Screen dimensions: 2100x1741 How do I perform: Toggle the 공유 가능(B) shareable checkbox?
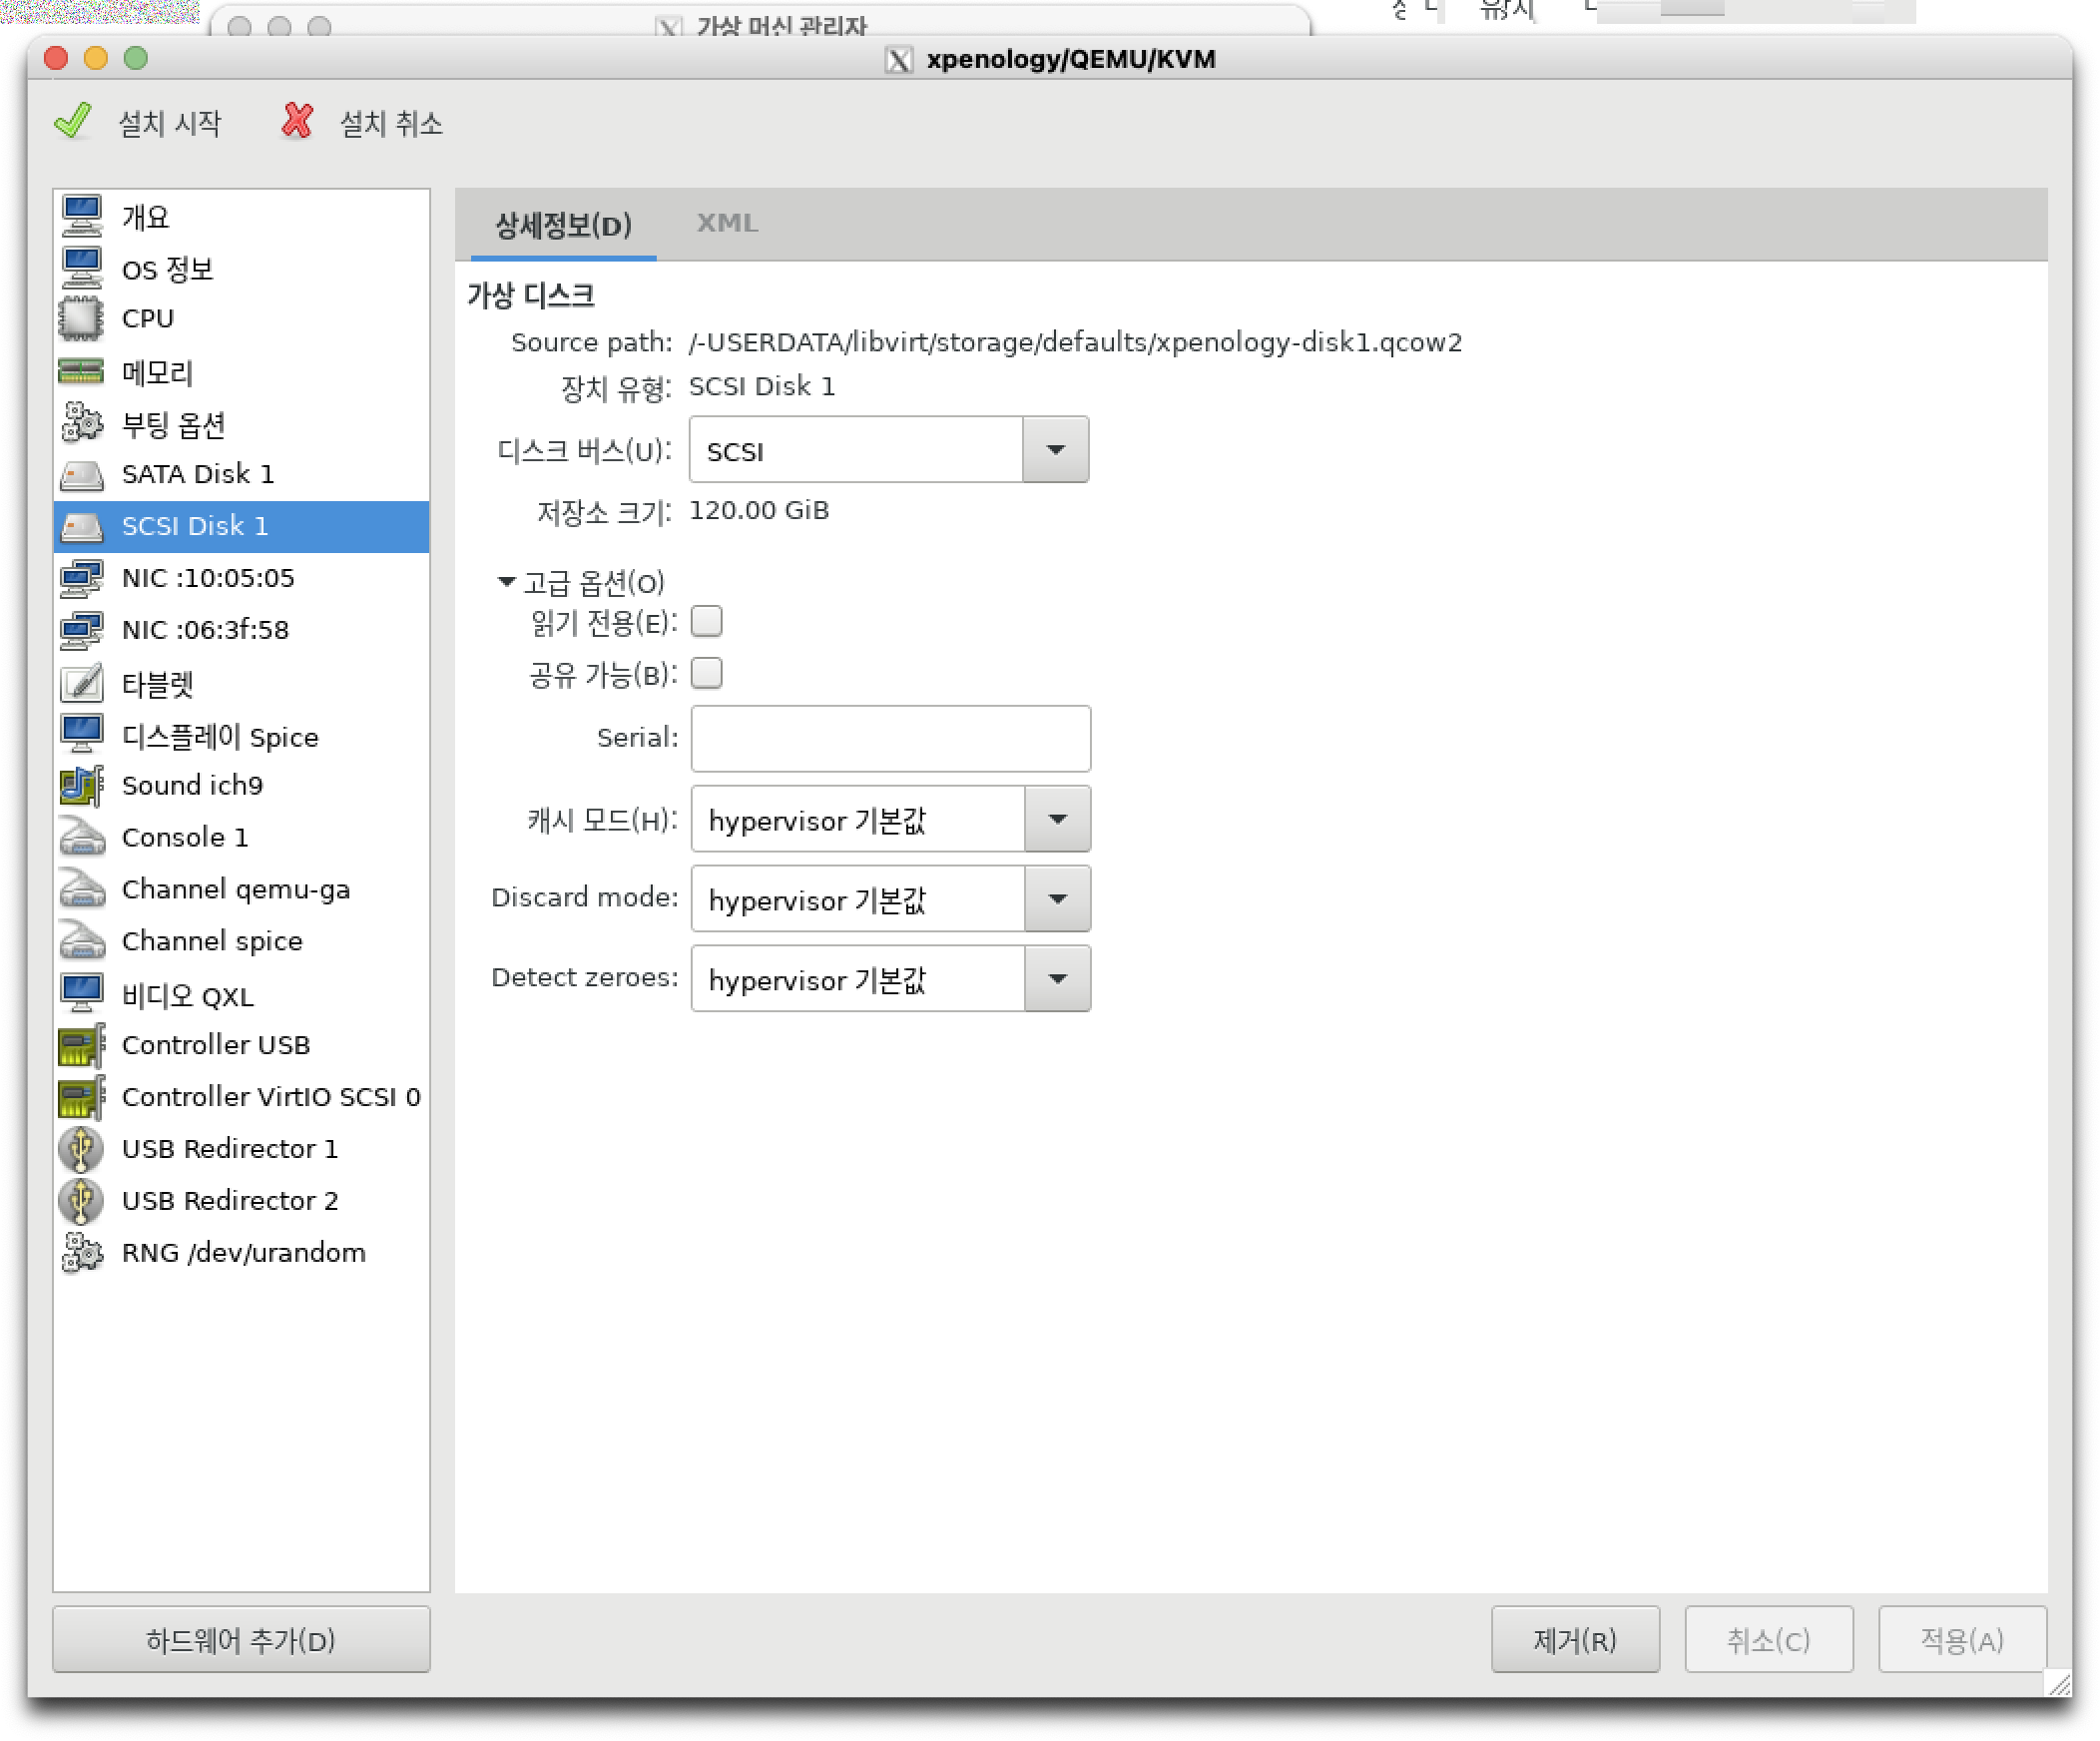coord(706,674)
